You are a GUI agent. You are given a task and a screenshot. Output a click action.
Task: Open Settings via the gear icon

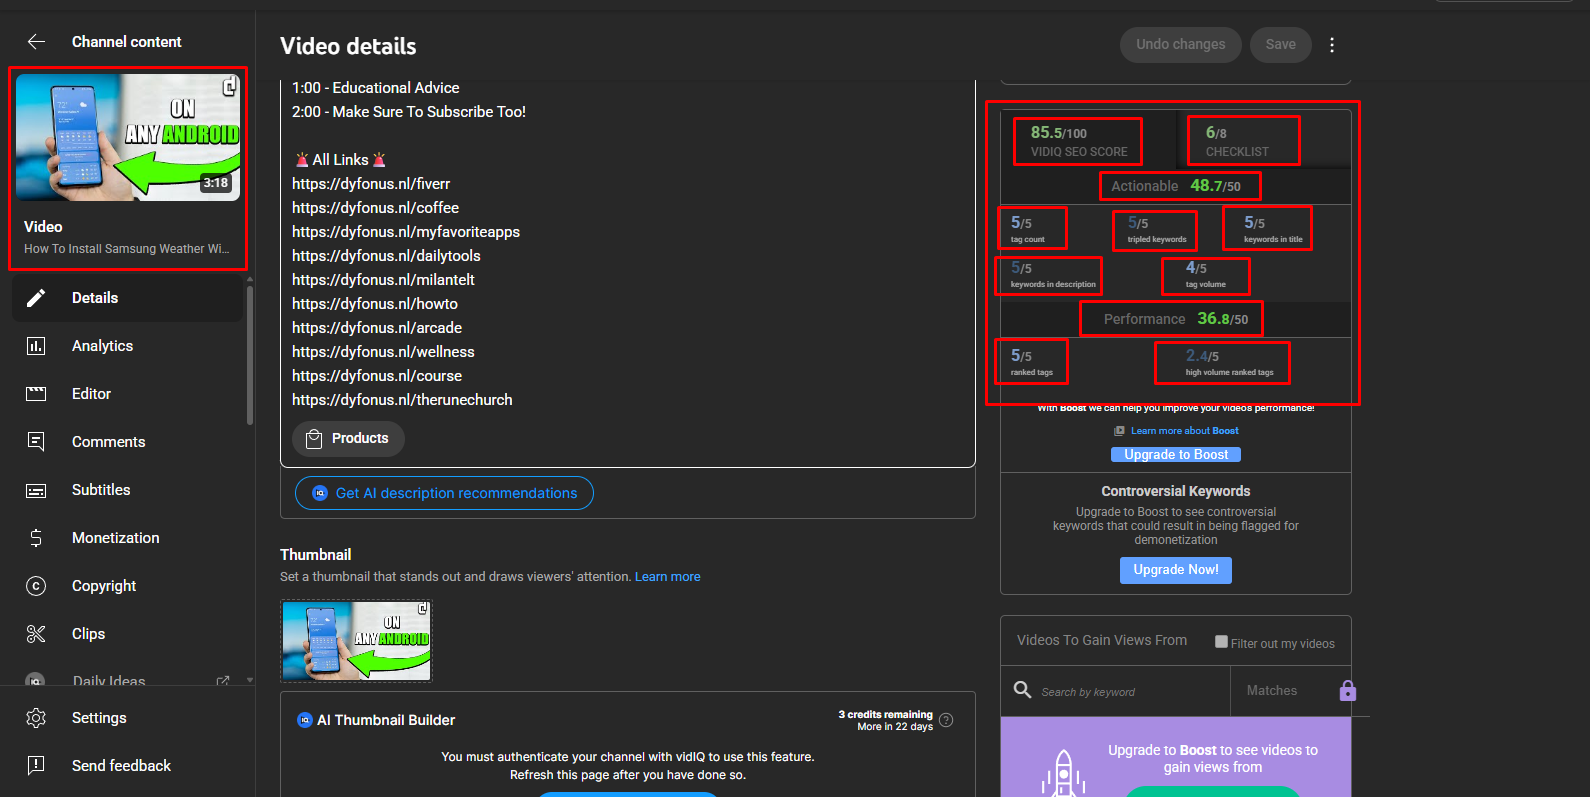click(x=36, y=718)
